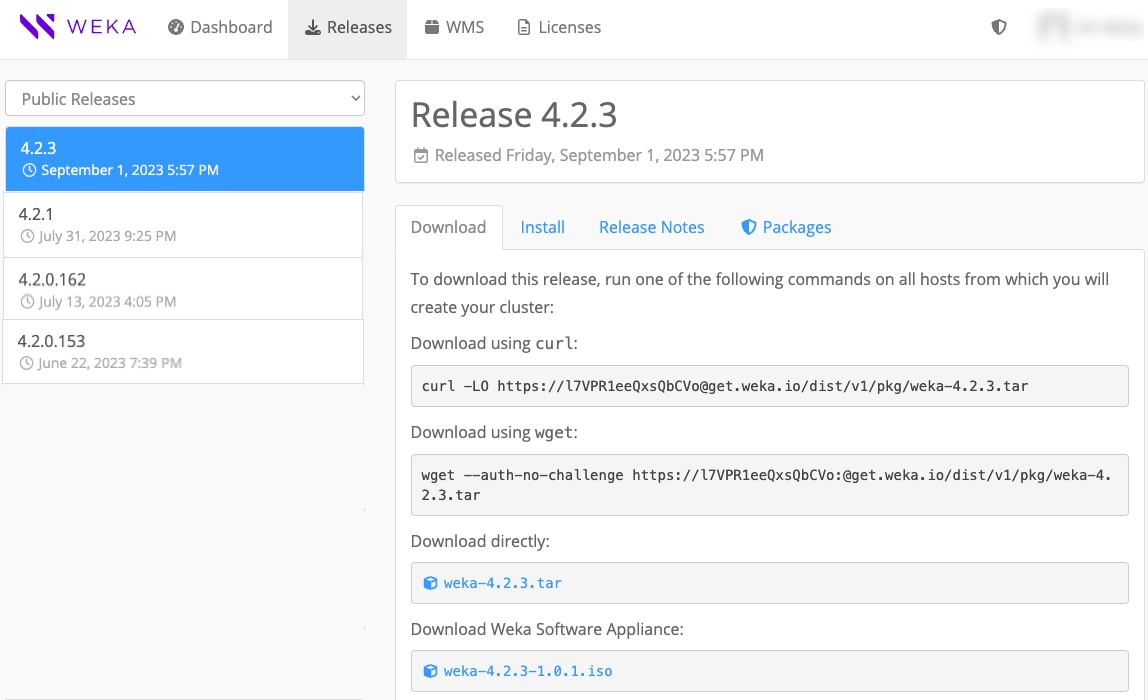Open the Releases navigation tab
Image resolution: width=1148 pixels, height=700 pixels.
pos(348,27)
